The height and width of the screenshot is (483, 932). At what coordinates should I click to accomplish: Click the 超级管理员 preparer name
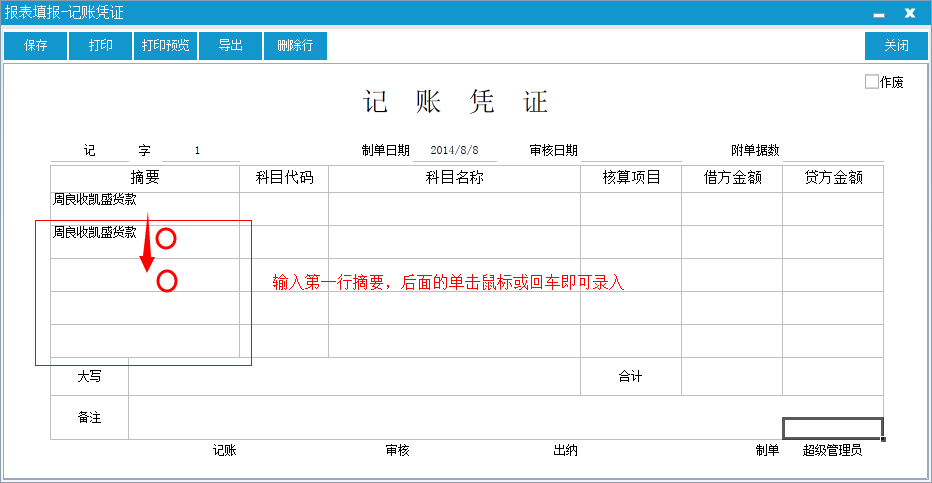(x=832, y=450)
